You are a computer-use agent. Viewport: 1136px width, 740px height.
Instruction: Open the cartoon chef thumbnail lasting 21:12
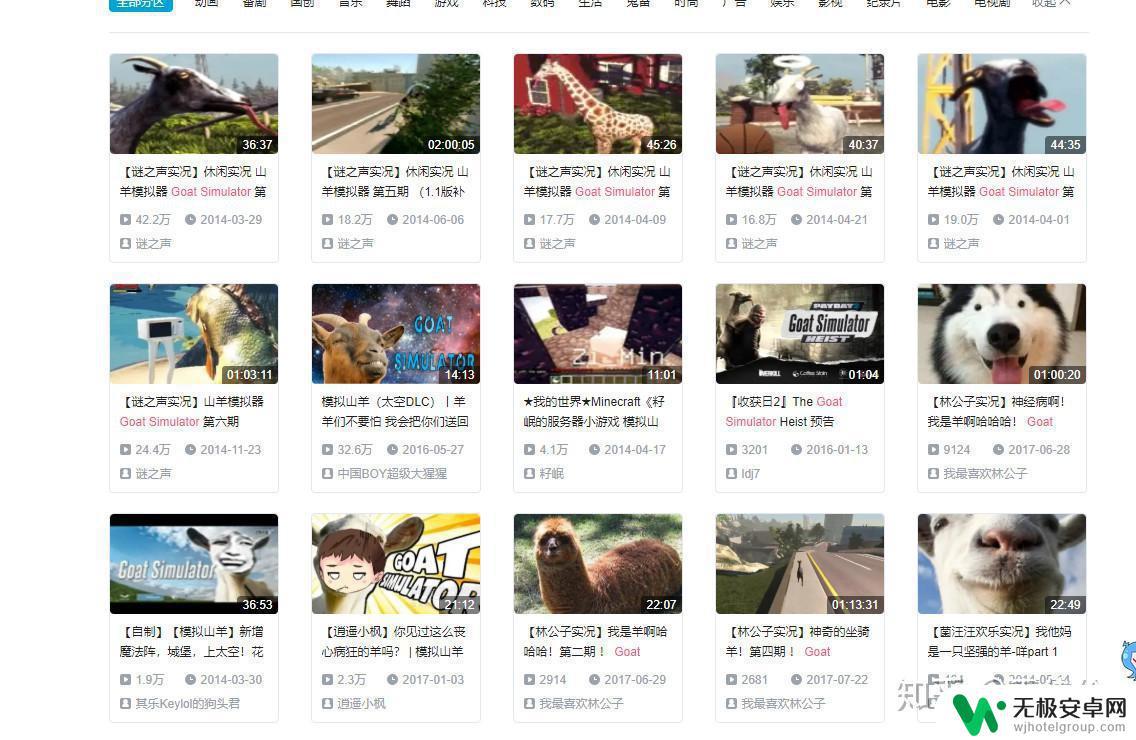point(396,564)
